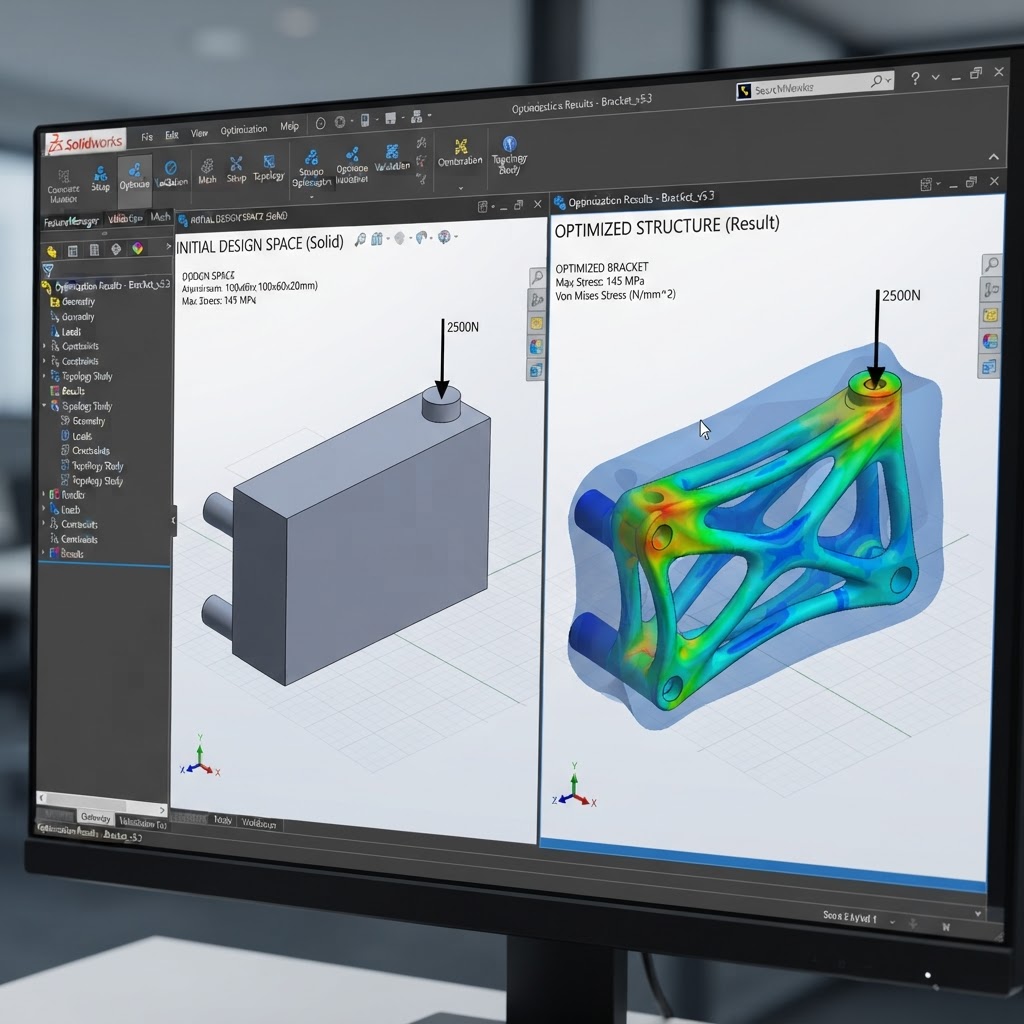Open the Edit menu

coord(172,135)
